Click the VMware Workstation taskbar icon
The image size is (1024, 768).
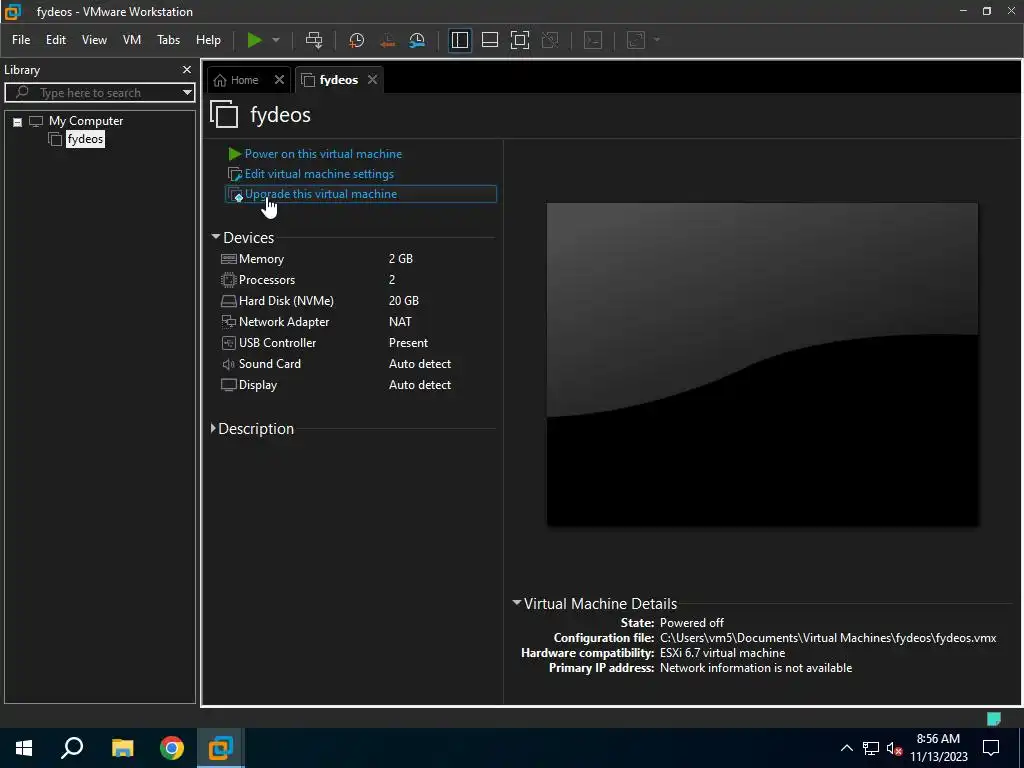click(221, 748)
